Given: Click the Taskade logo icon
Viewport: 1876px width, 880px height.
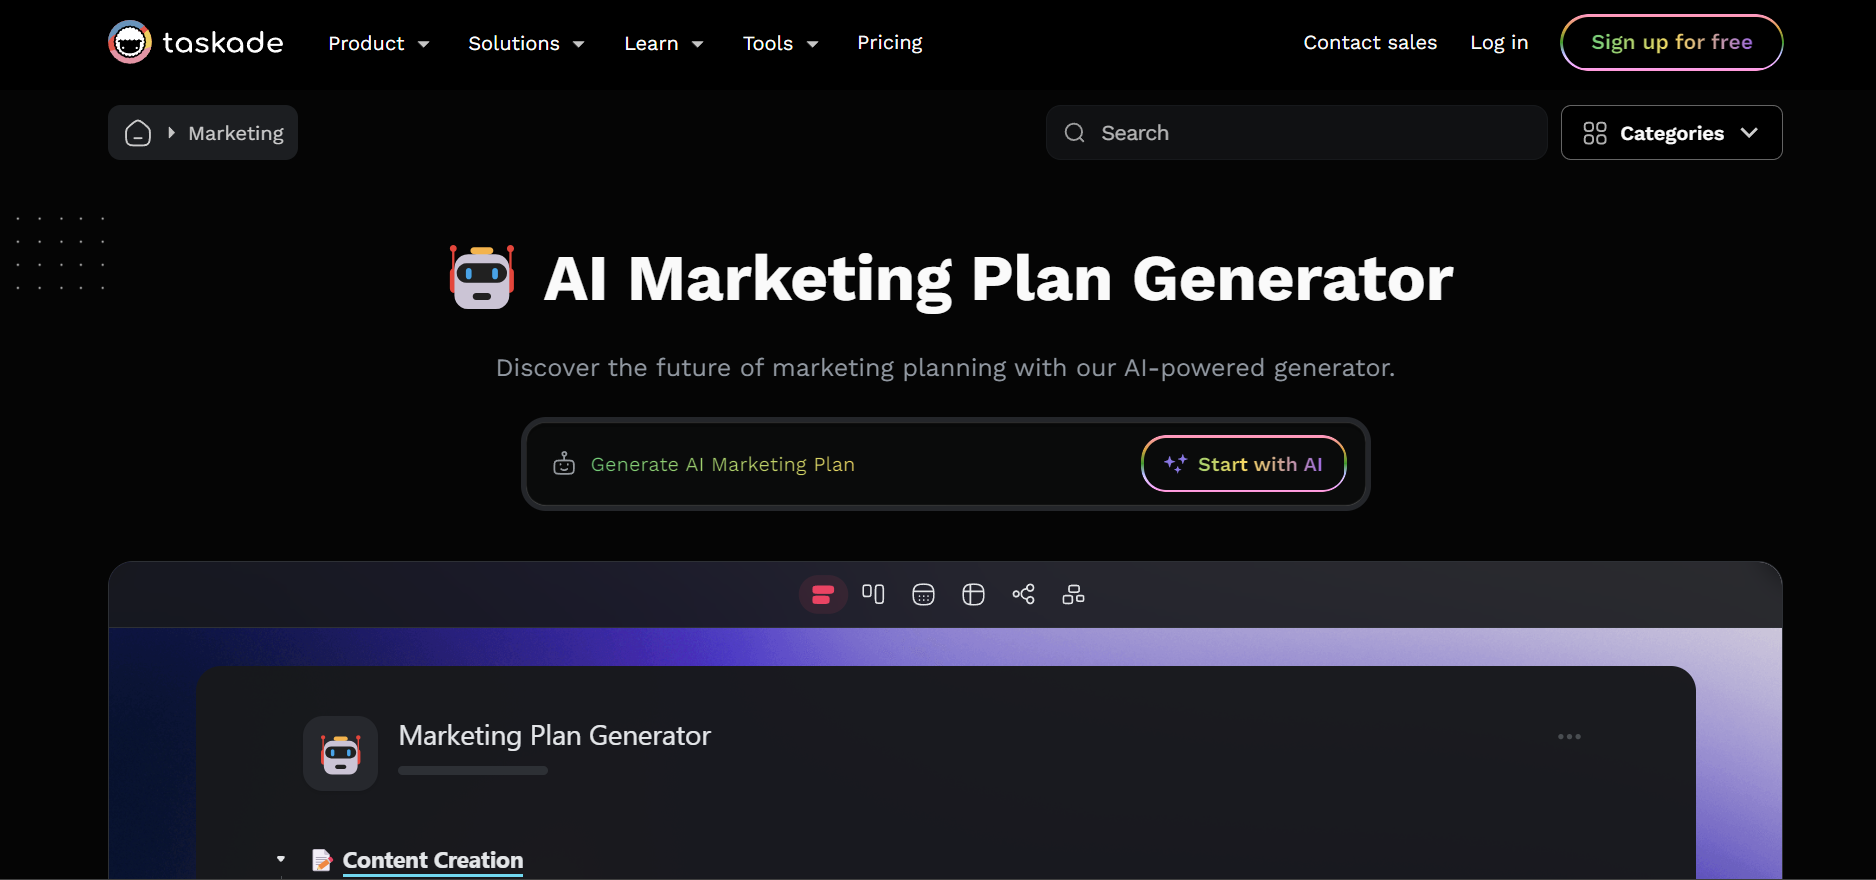Looking at the screenshot, I should click(130, 42).
